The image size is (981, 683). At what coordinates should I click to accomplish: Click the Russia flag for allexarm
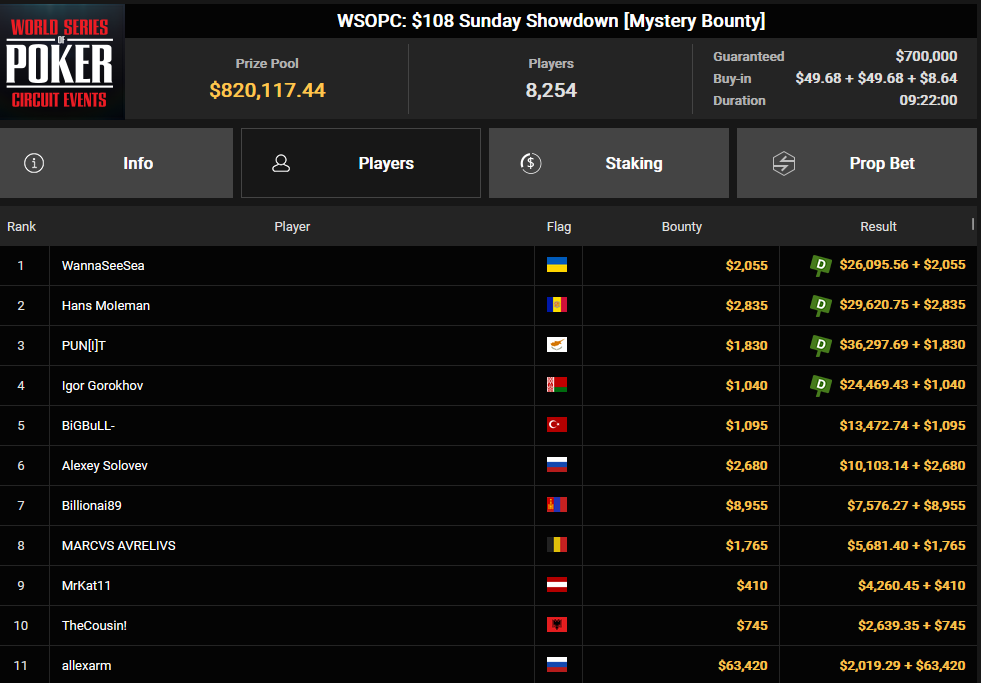click(557, 664)
